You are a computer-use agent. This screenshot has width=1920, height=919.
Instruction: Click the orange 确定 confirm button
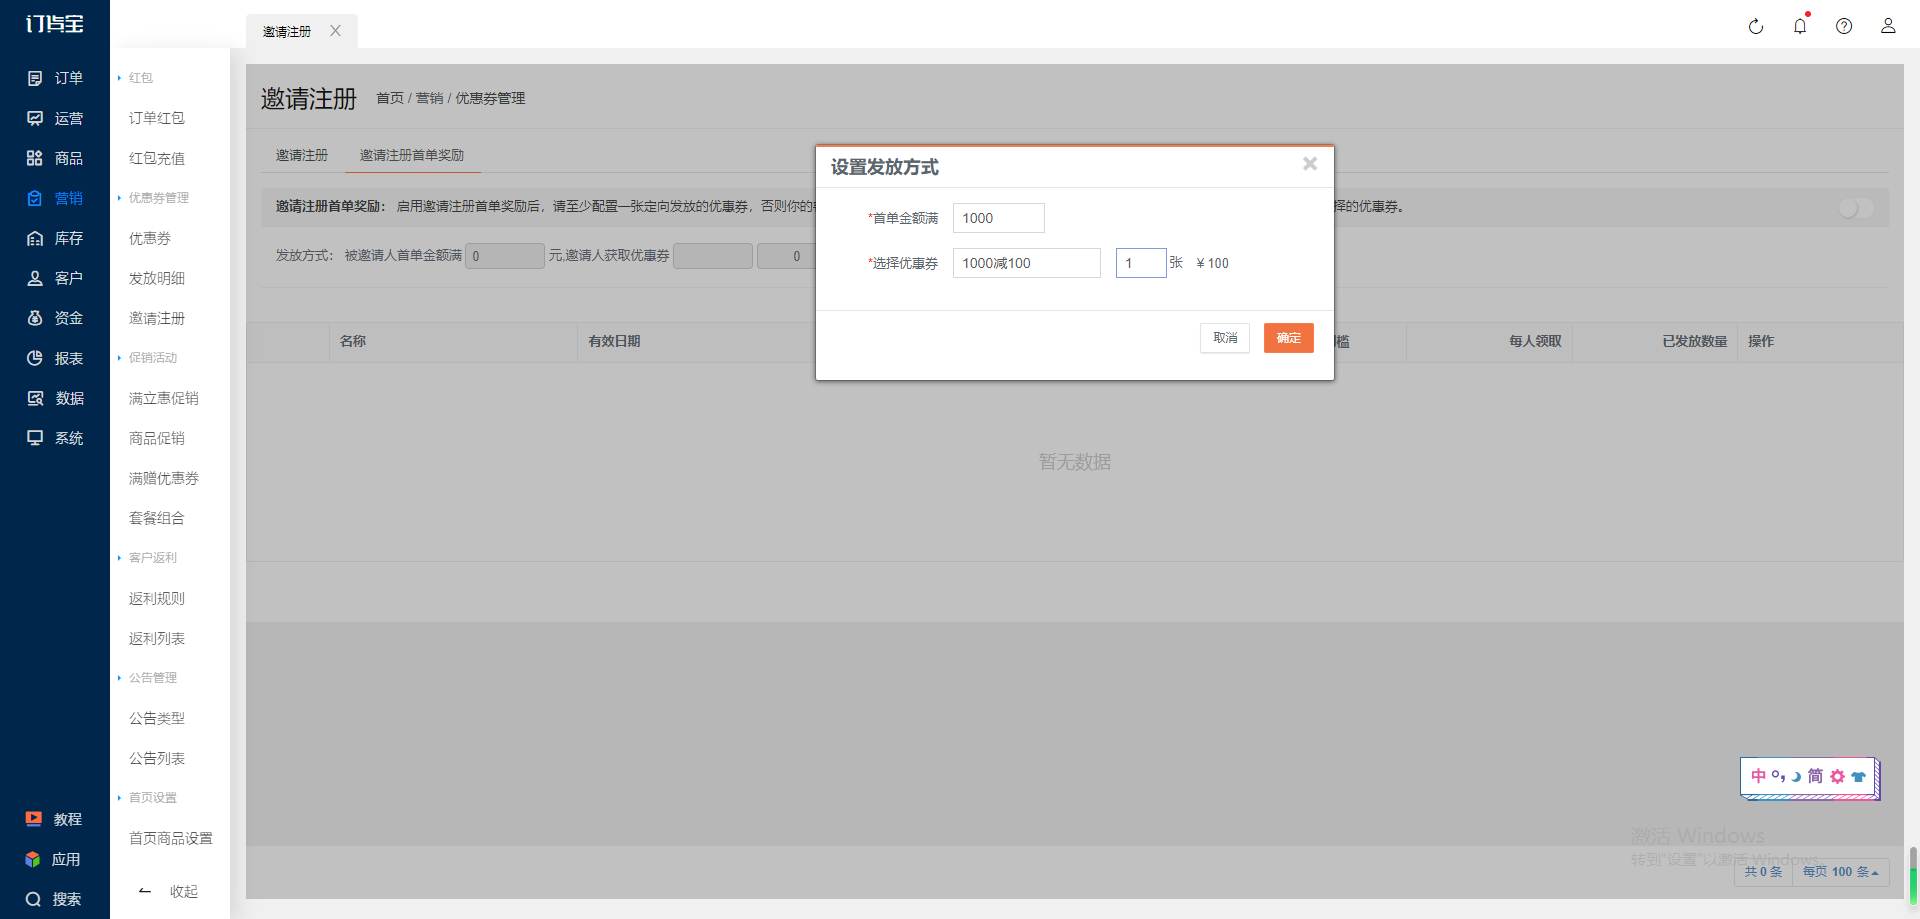coord(1289,338)
